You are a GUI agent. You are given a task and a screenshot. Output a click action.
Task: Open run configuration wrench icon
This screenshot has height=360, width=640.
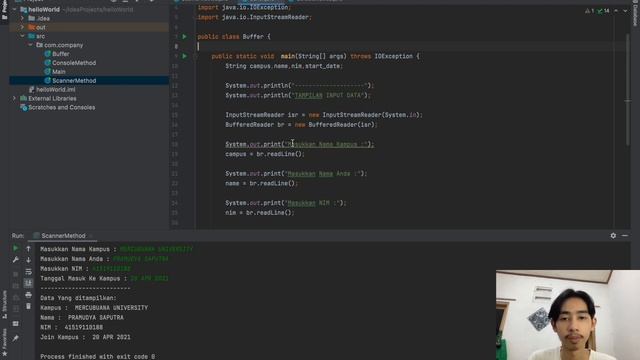(x=16, y=260)
